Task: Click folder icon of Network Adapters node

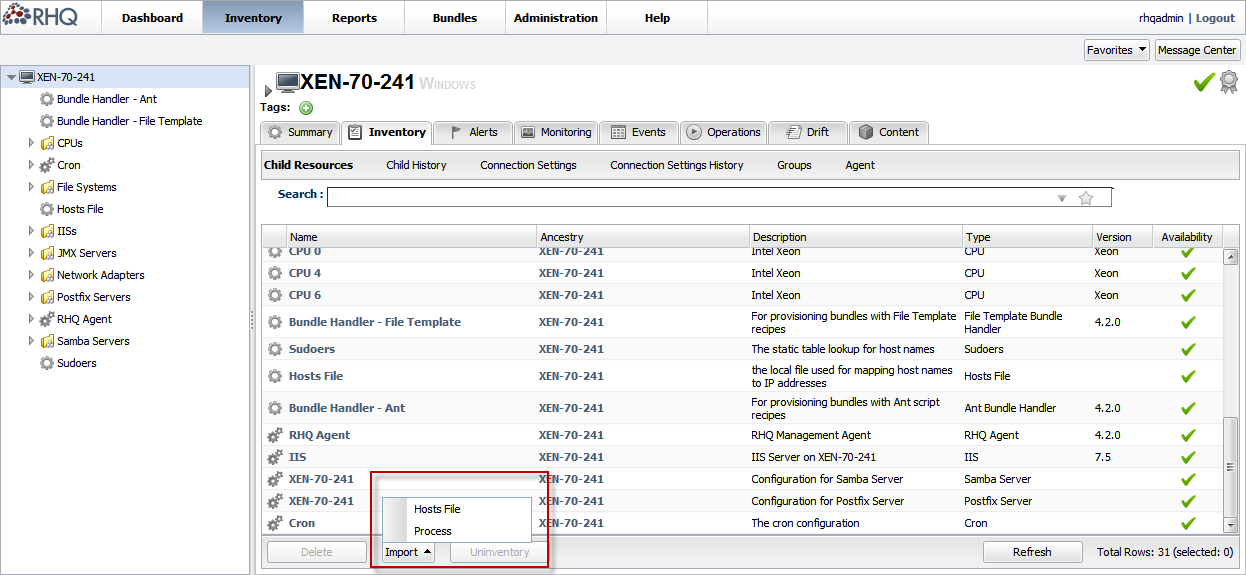Action: (46, 275)
